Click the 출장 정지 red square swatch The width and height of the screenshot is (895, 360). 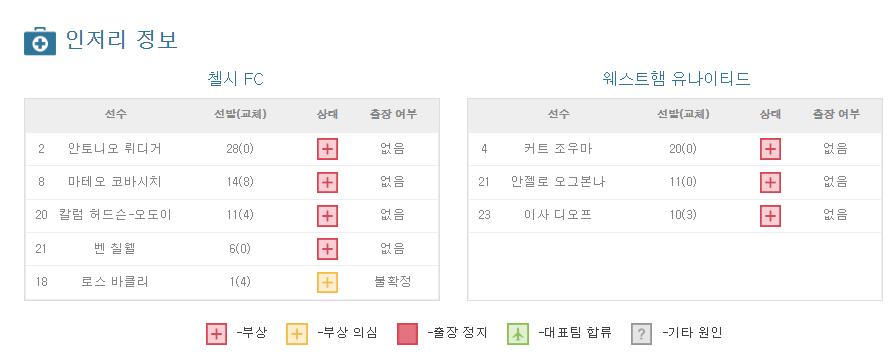coord(408,334)
